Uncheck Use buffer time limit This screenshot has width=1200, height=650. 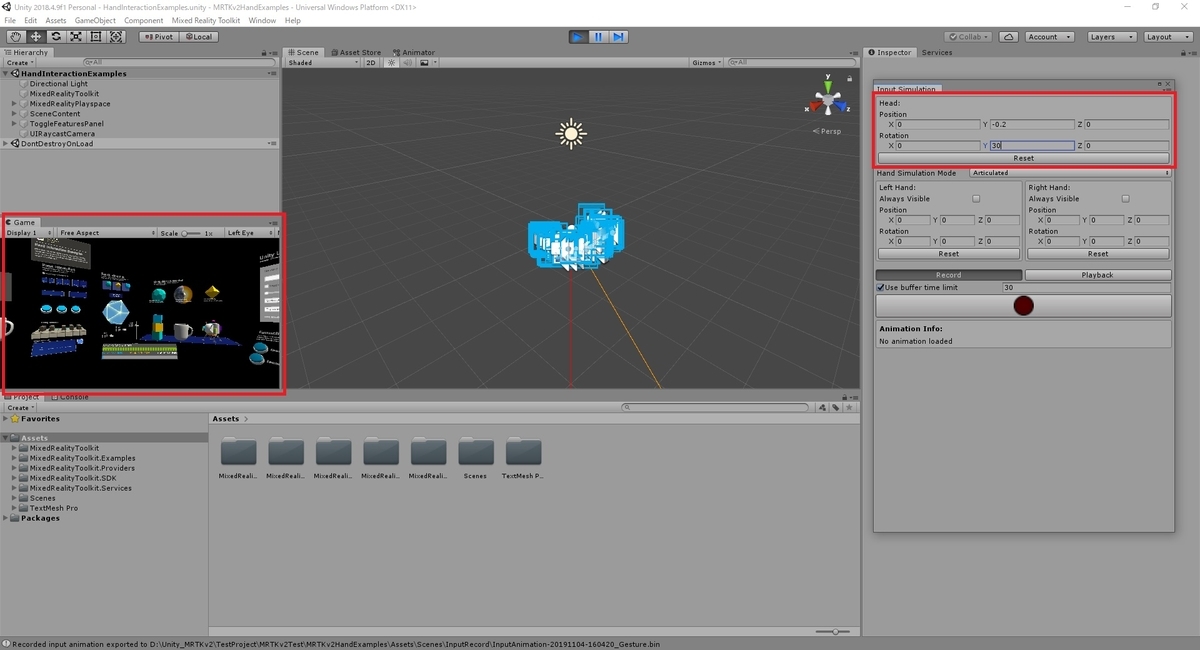[883, 287]
